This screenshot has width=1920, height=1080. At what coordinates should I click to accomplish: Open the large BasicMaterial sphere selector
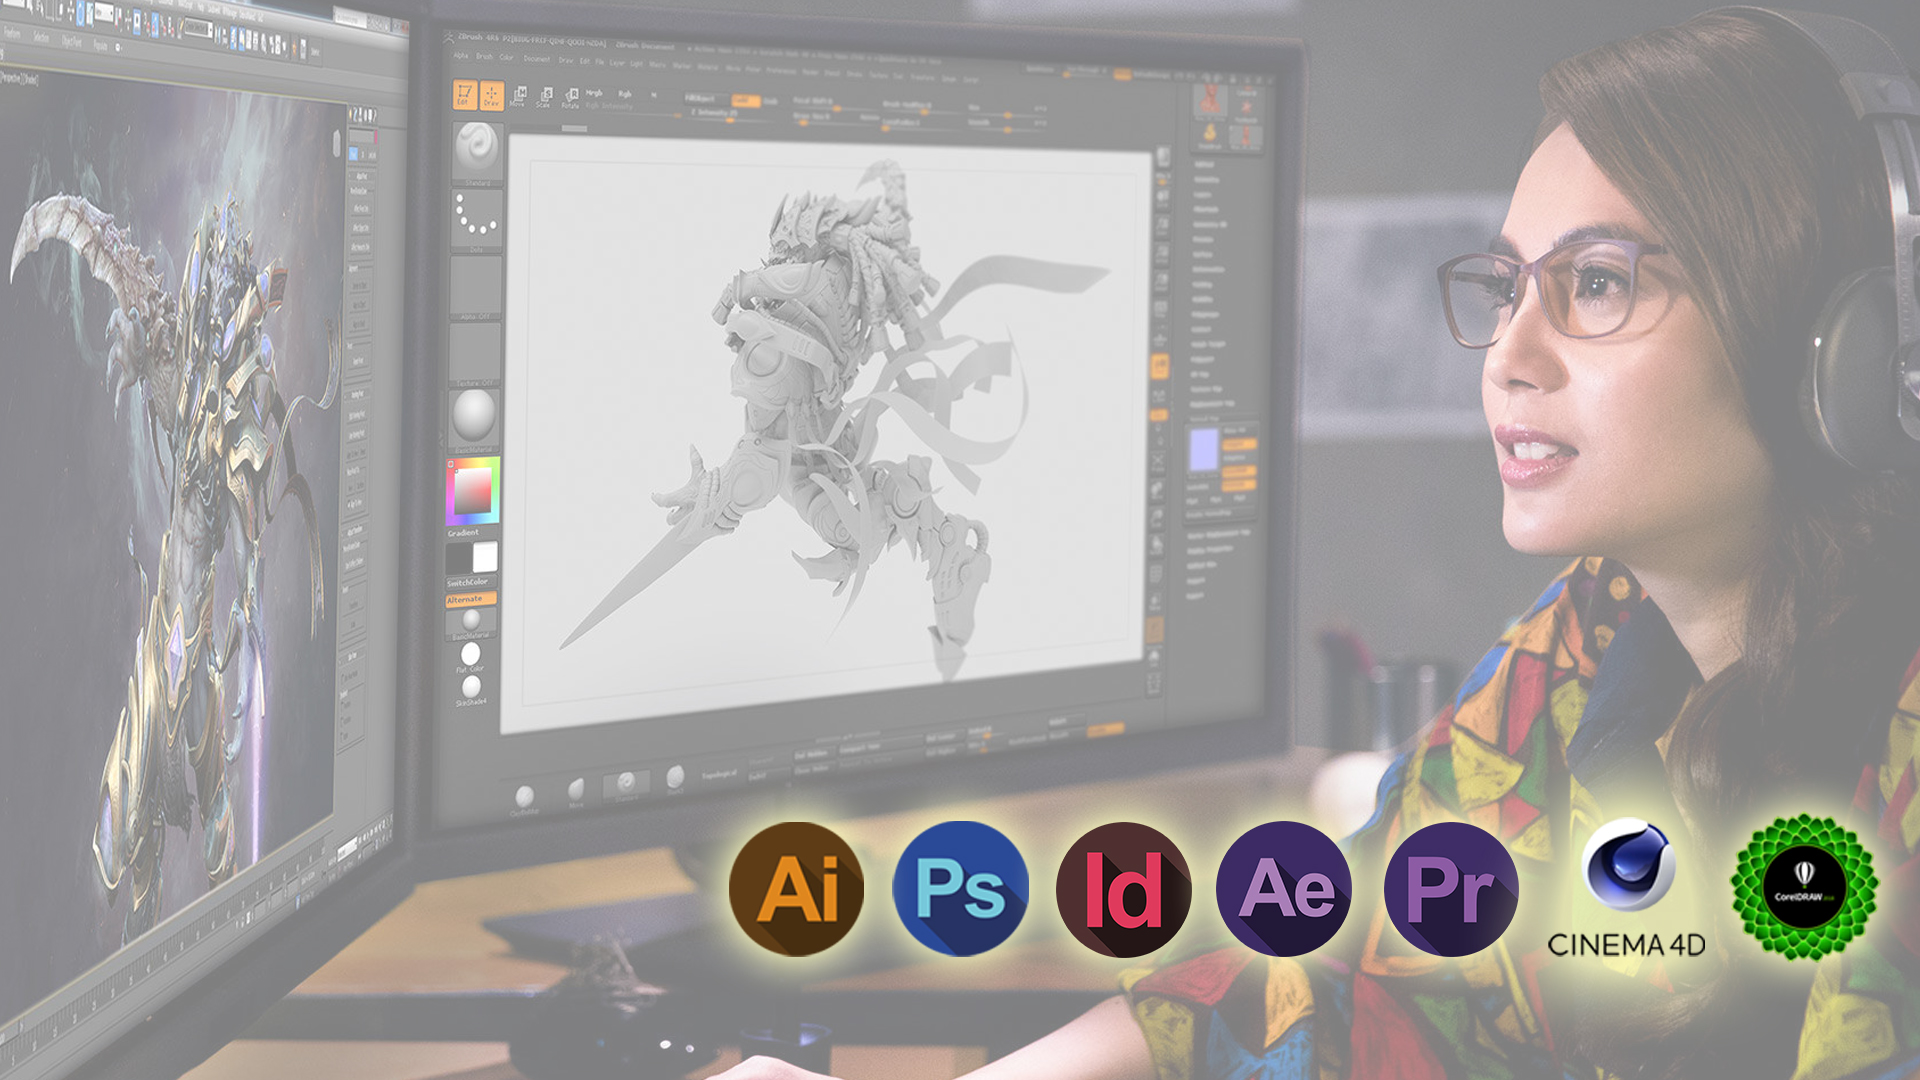click(474, 421)
